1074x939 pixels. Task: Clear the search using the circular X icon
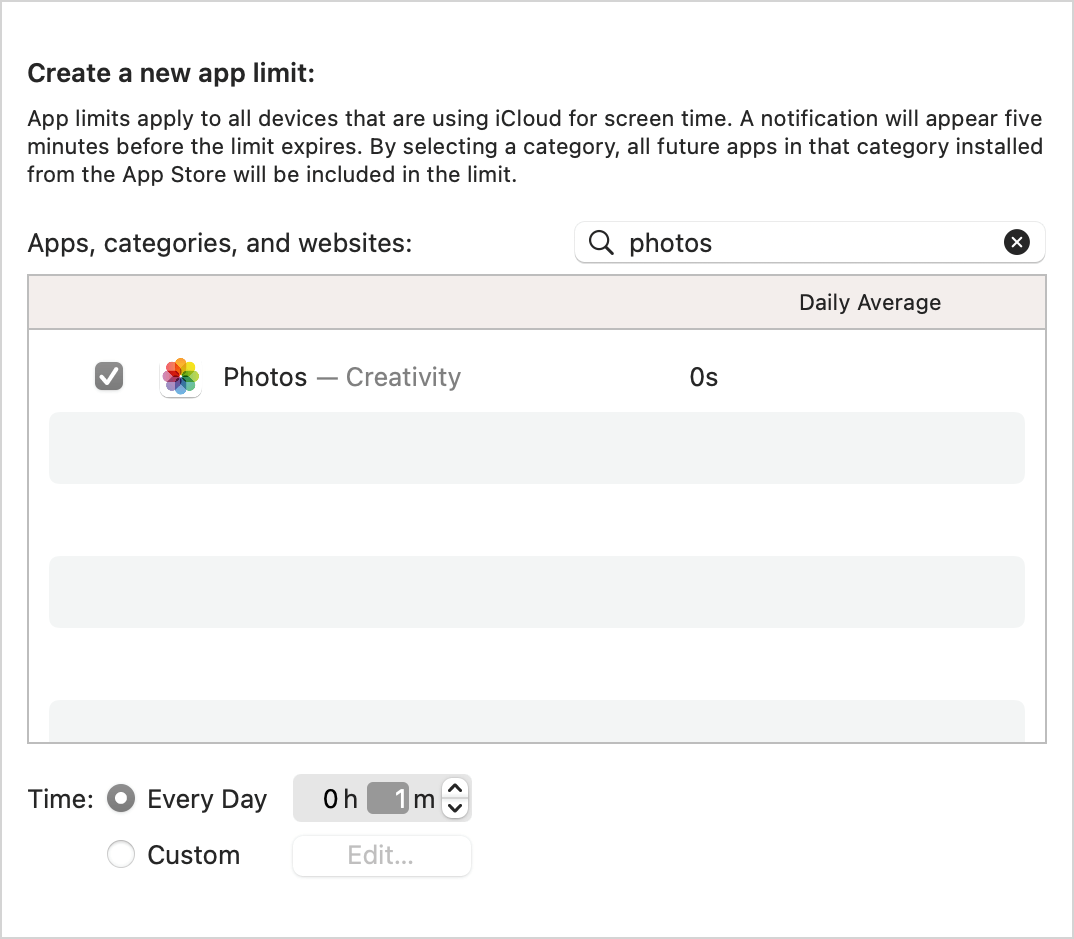1017,242
